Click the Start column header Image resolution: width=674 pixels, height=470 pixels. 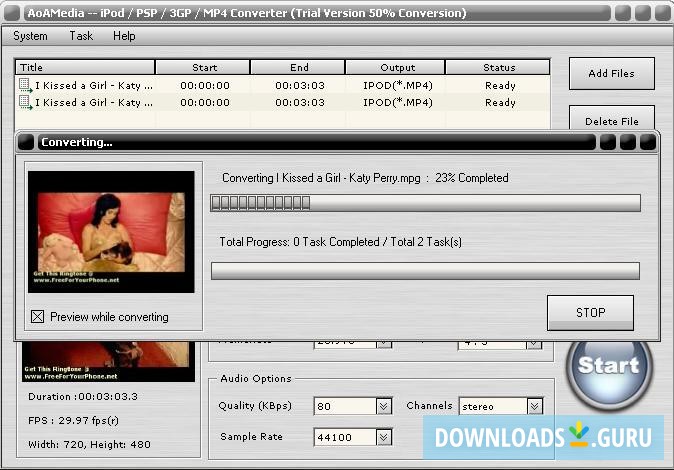(x=202, y=68)
